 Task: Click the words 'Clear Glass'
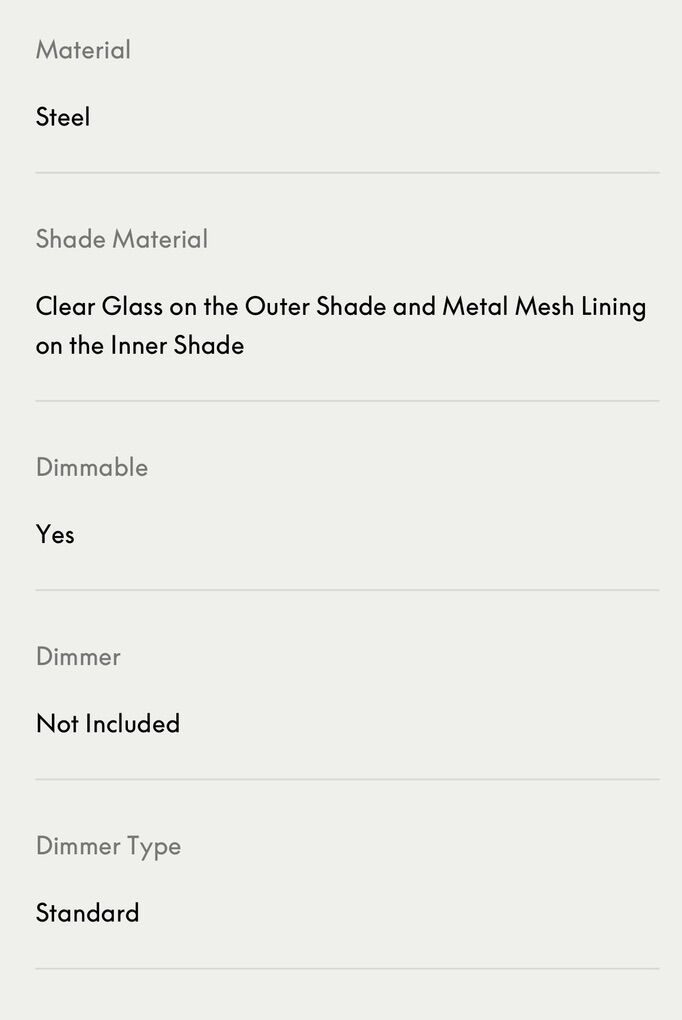pyautogui.click(x=99, y=306)
